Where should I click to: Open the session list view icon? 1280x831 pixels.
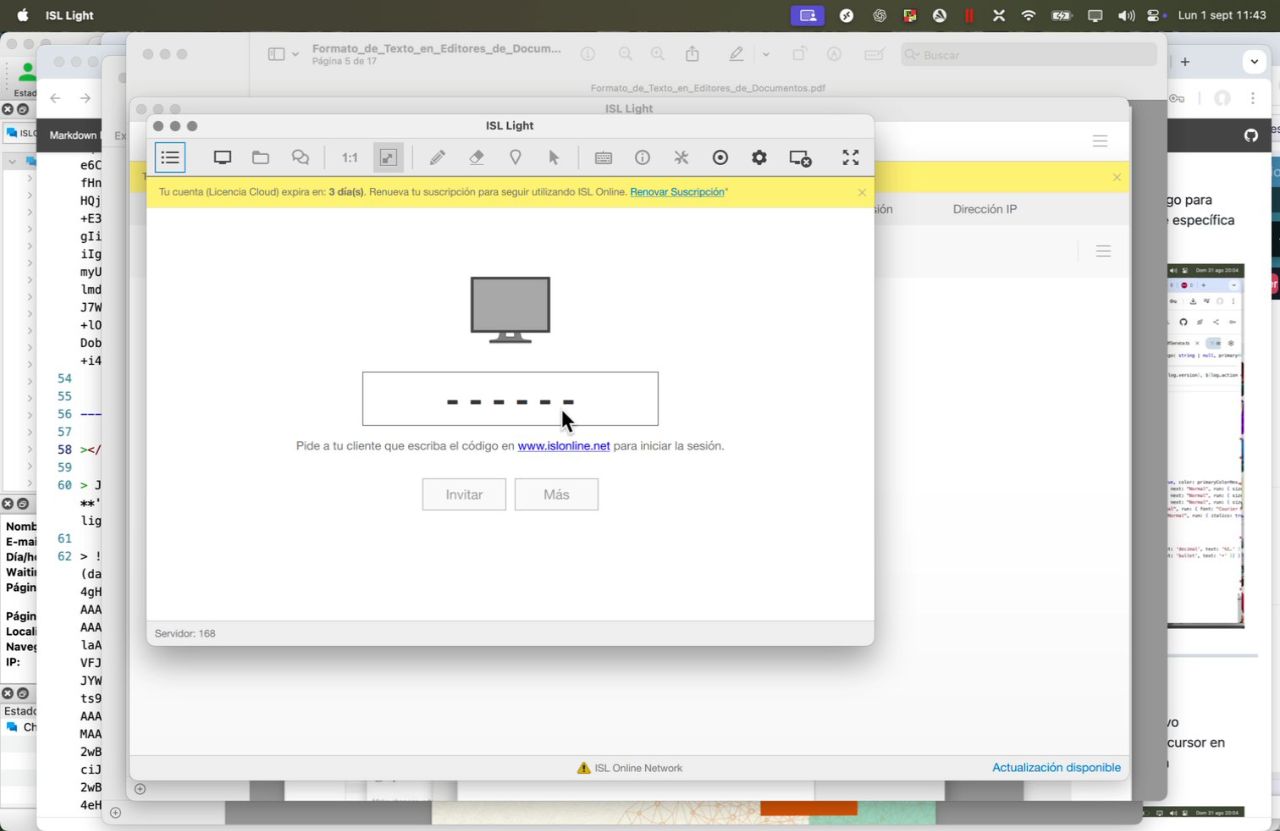coord(170,157)
